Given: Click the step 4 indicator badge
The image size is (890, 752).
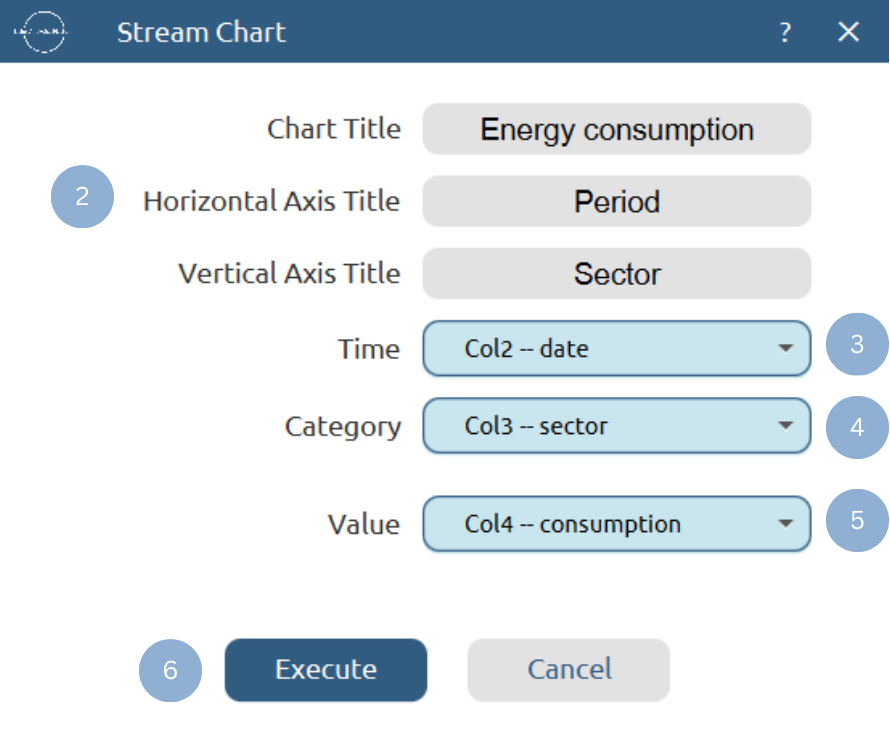Looking at the screenshot, I should click(x=858, y=427).
